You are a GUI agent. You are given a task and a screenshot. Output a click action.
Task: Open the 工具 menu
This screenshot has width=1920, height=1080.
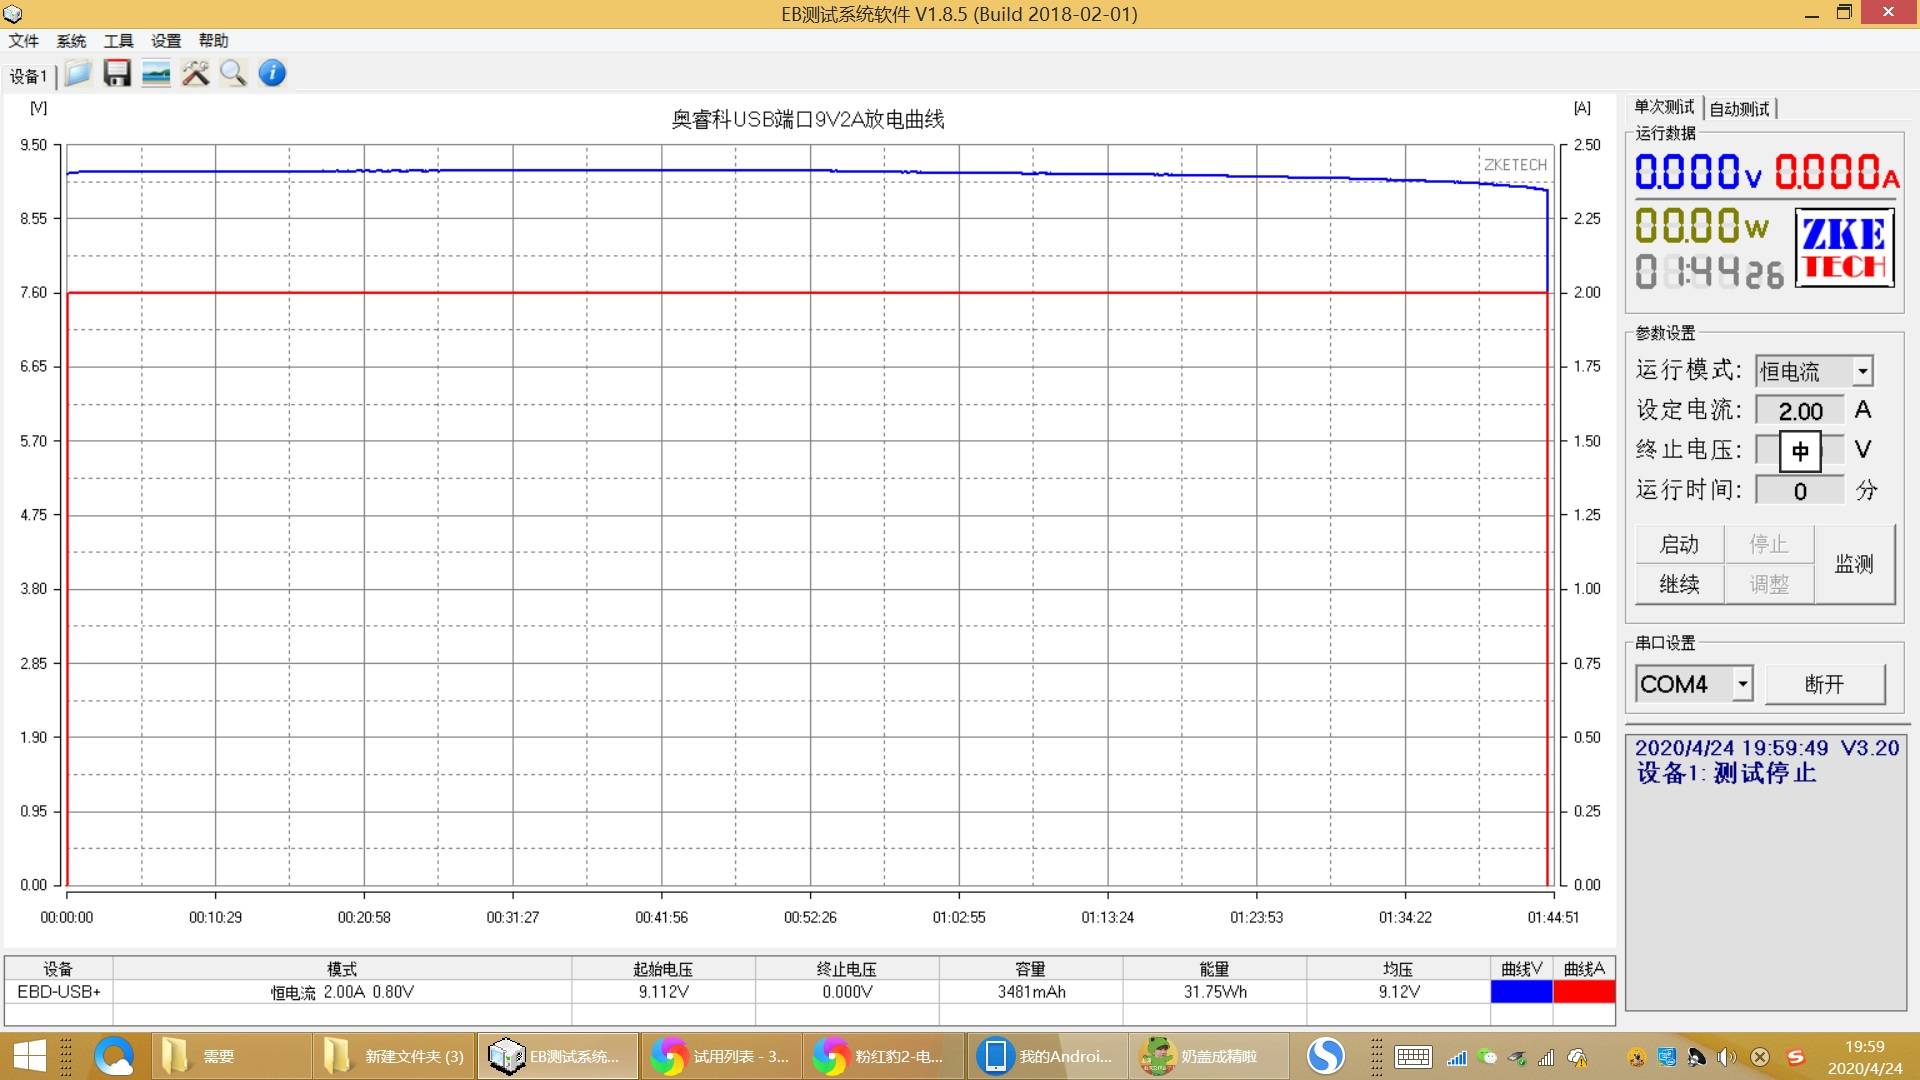click(118, 41)
